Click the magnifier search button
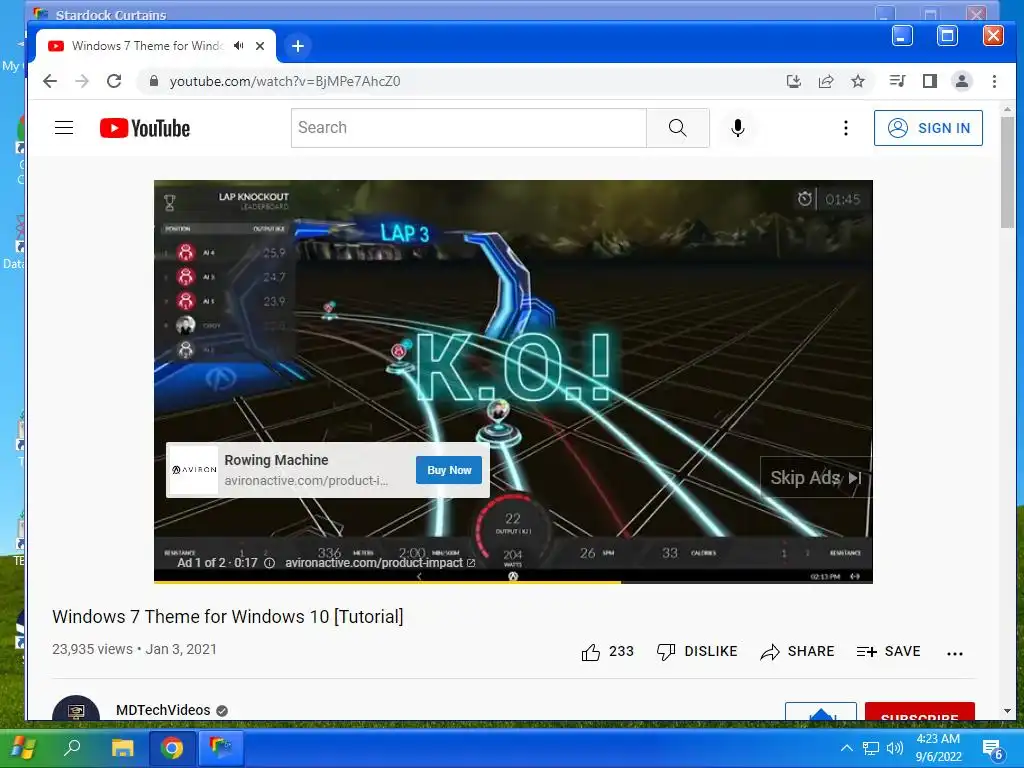Viewport: 1024px width, 768px height. [x=678, y=128]
